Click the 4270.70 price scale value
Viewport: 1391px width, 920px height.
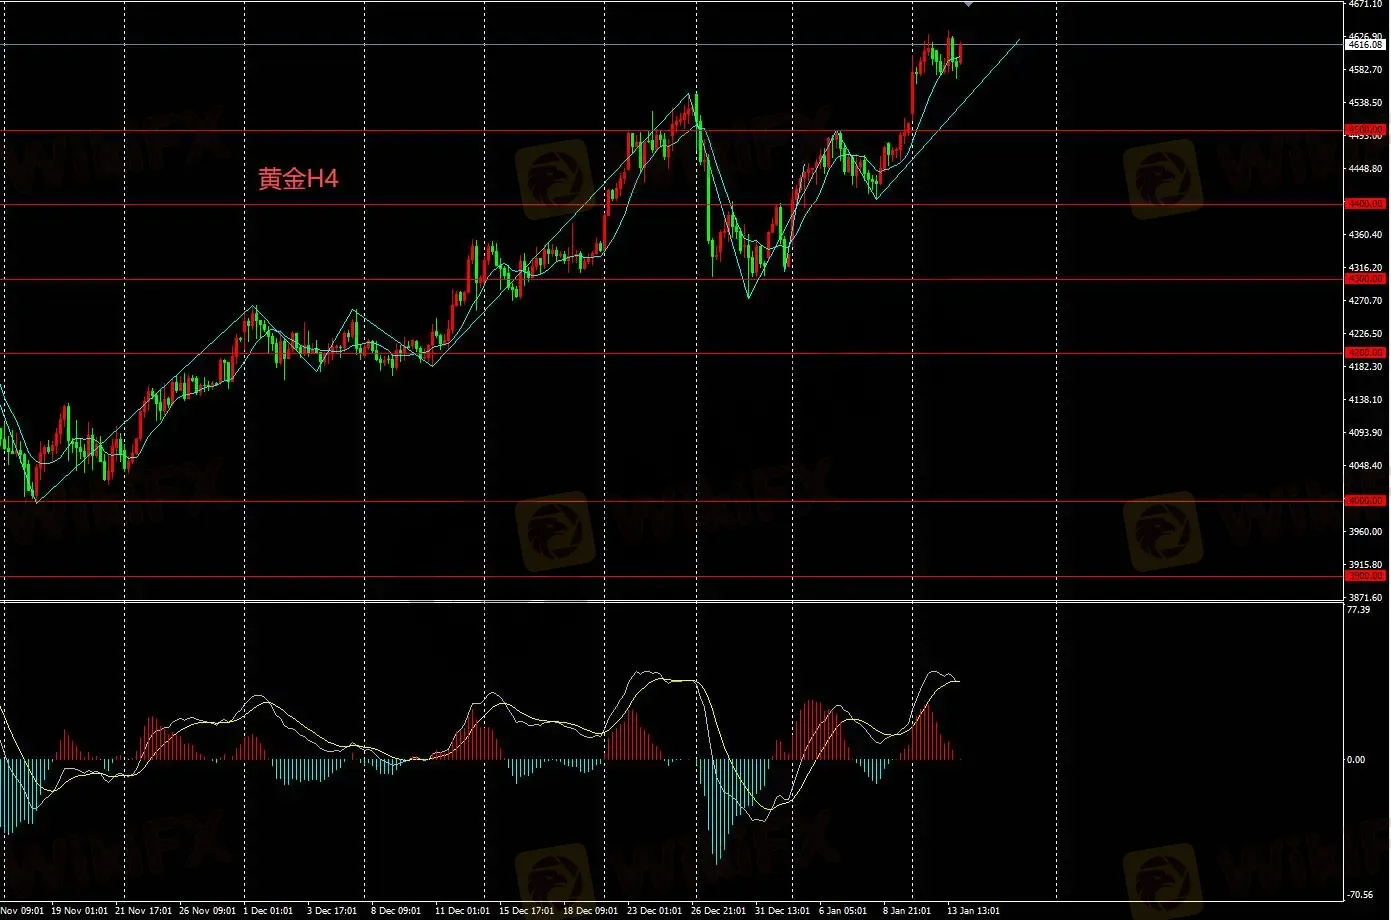tap(1364, 301)
